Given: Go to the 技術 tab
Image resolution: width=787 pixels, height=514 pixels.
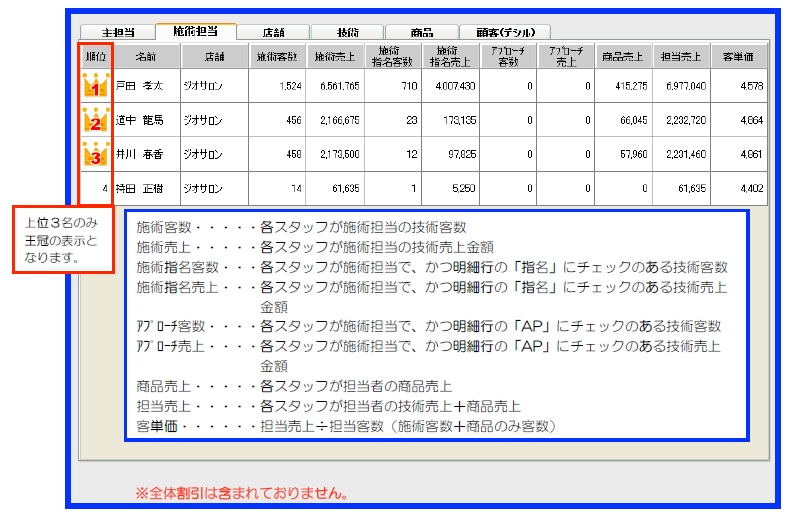Looking at the screenshot, I should 347,32.
